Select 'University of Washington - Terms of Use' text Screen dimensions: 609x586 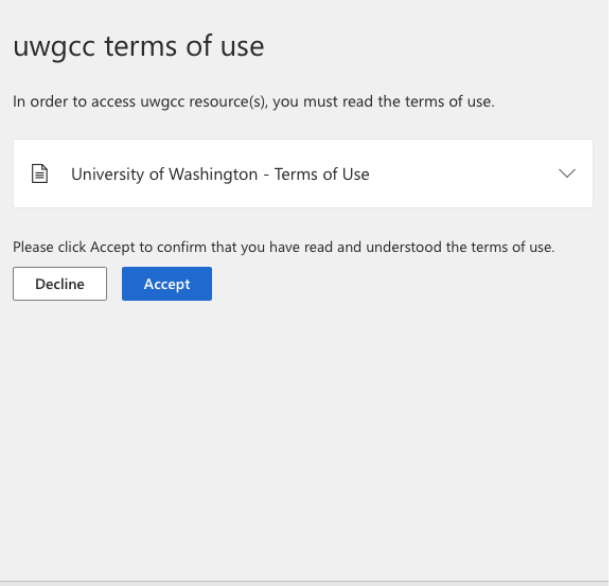220,174
